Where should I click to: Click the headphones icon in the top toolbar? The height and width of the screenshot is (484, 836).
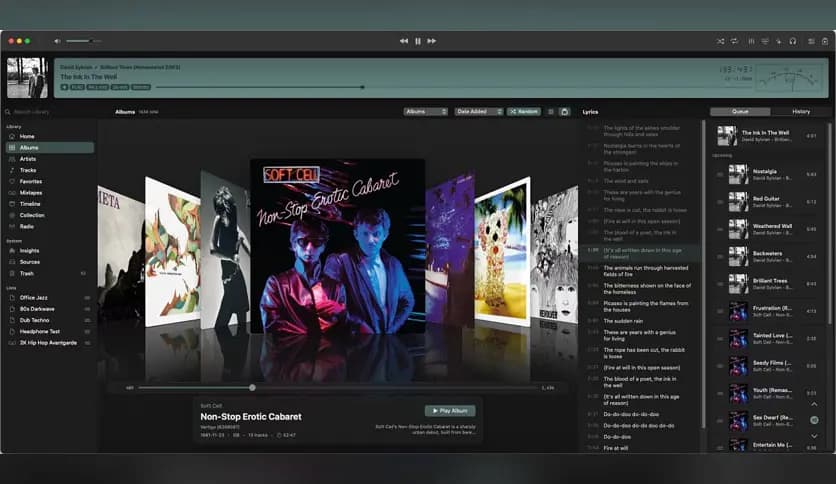793,41
